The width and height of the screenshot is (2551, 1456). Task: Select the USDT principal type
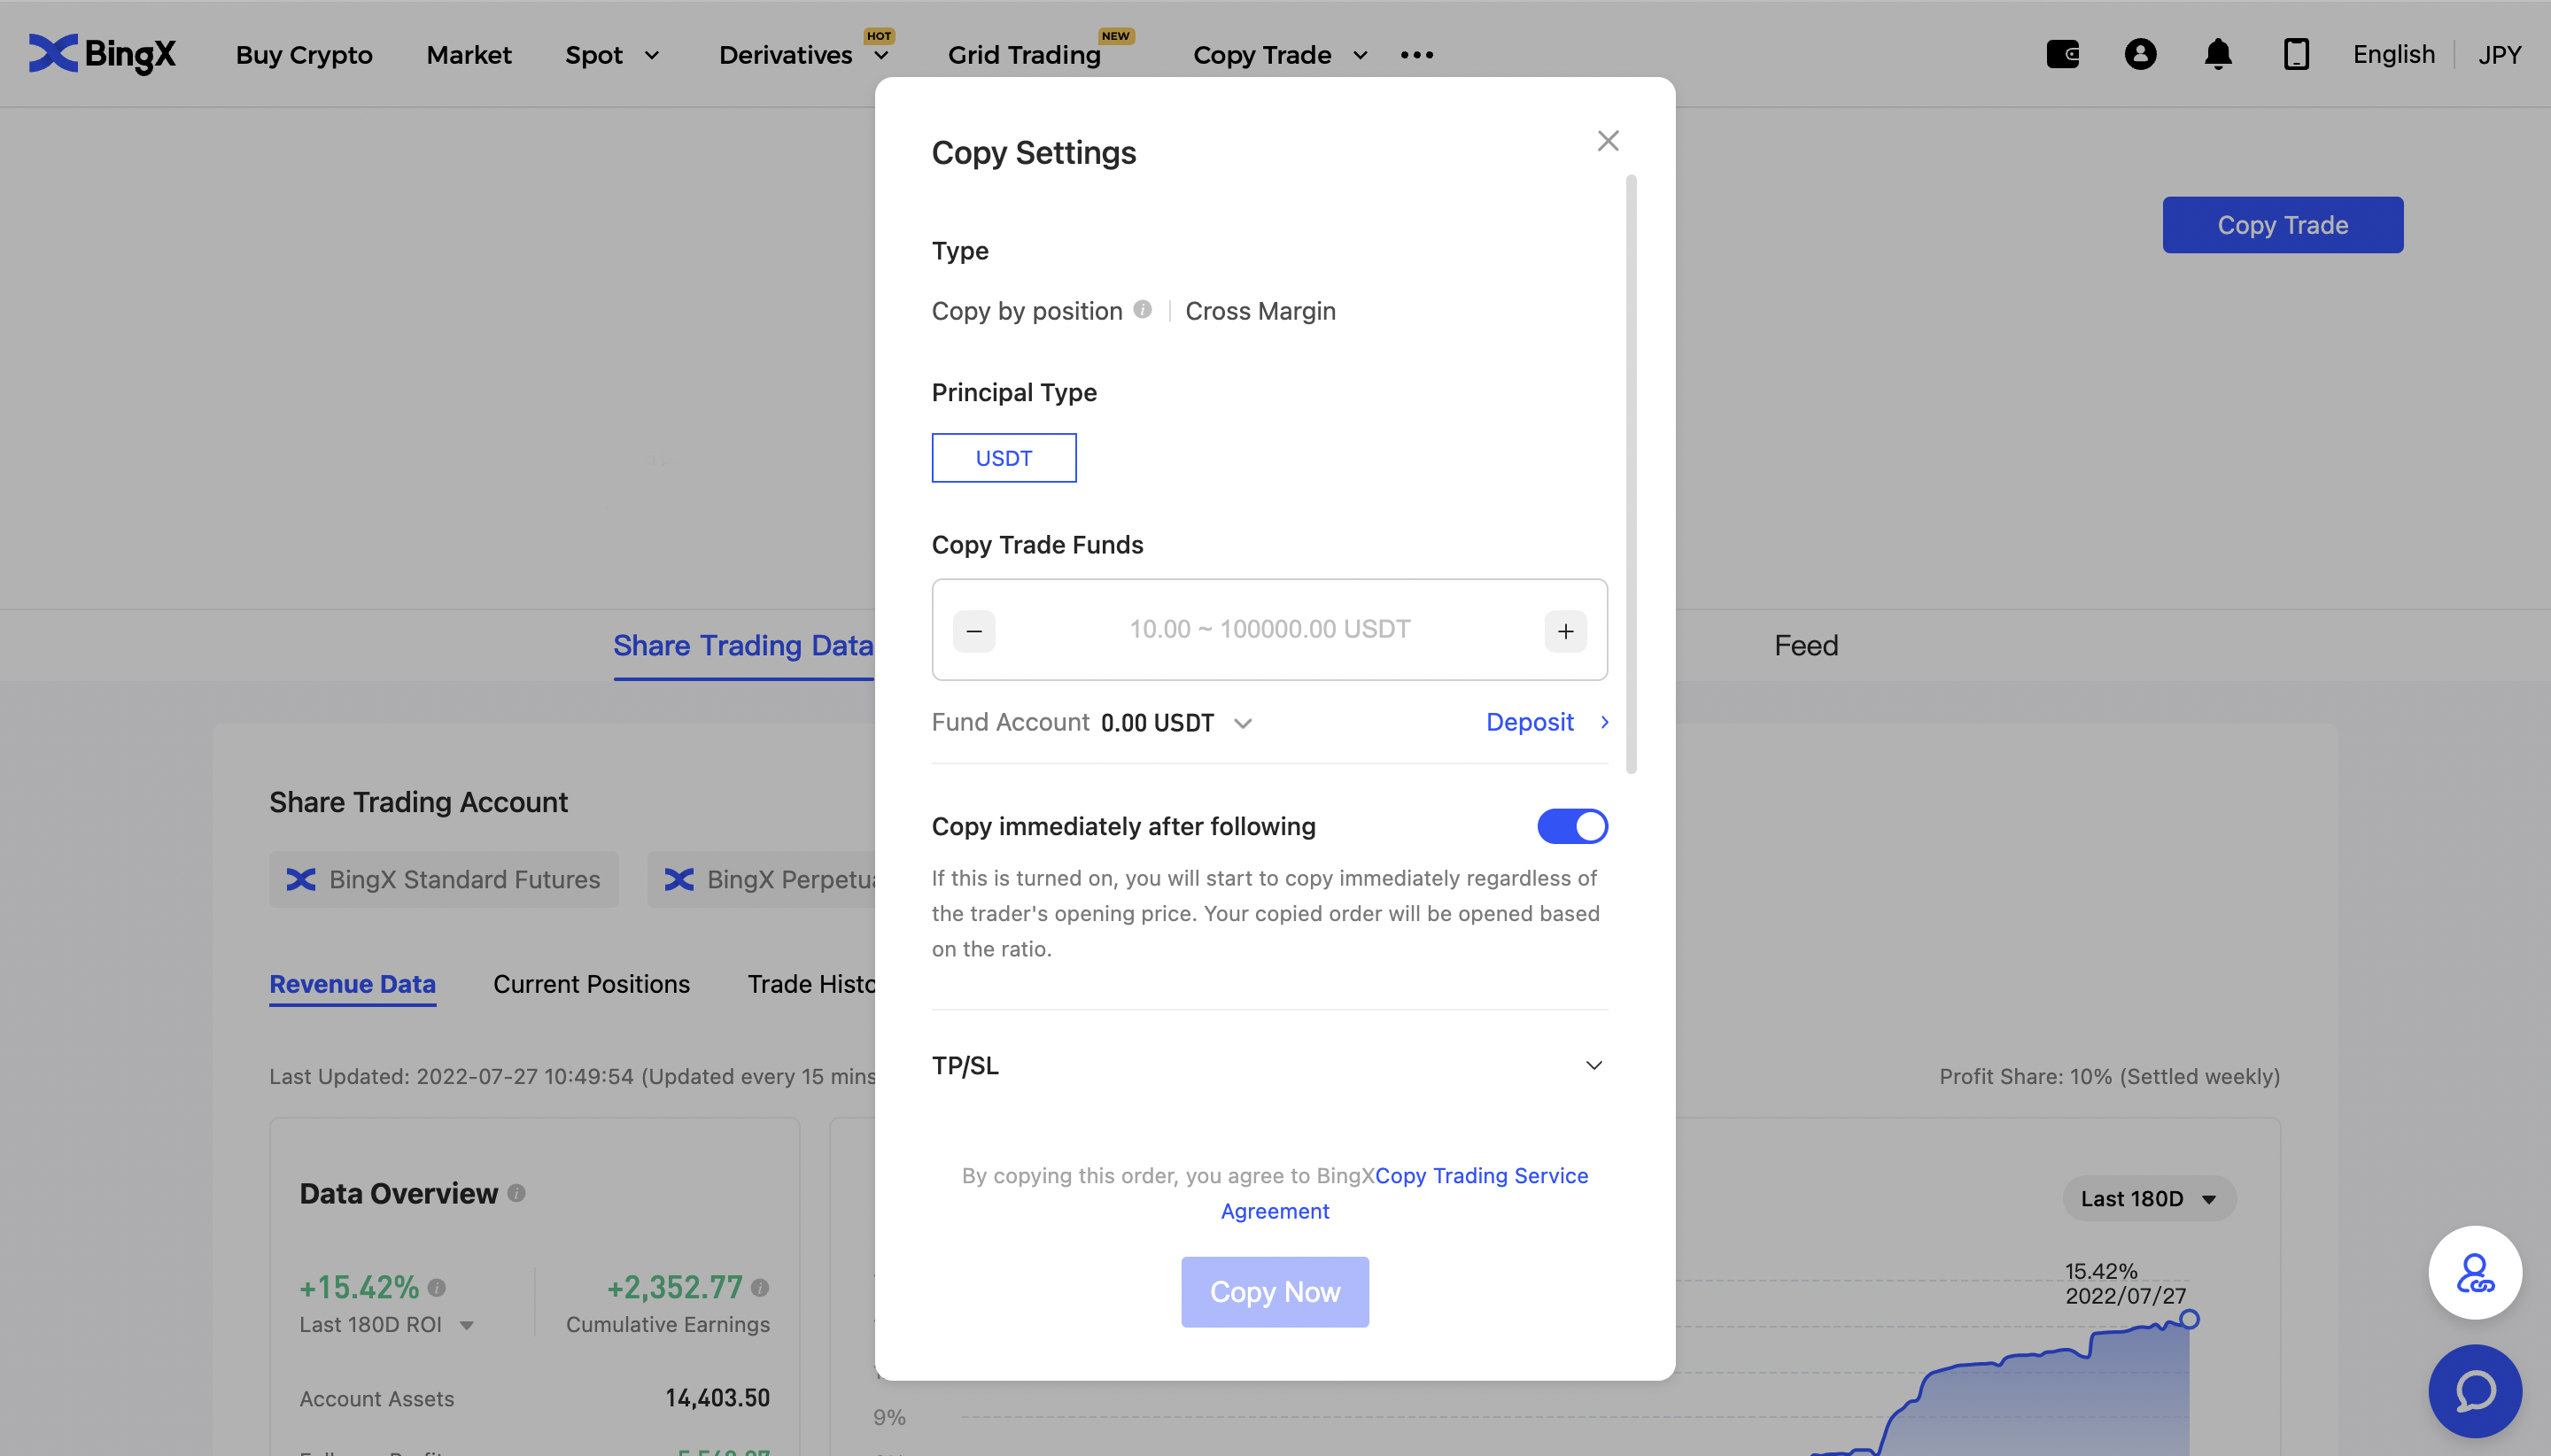[1004, 458]
